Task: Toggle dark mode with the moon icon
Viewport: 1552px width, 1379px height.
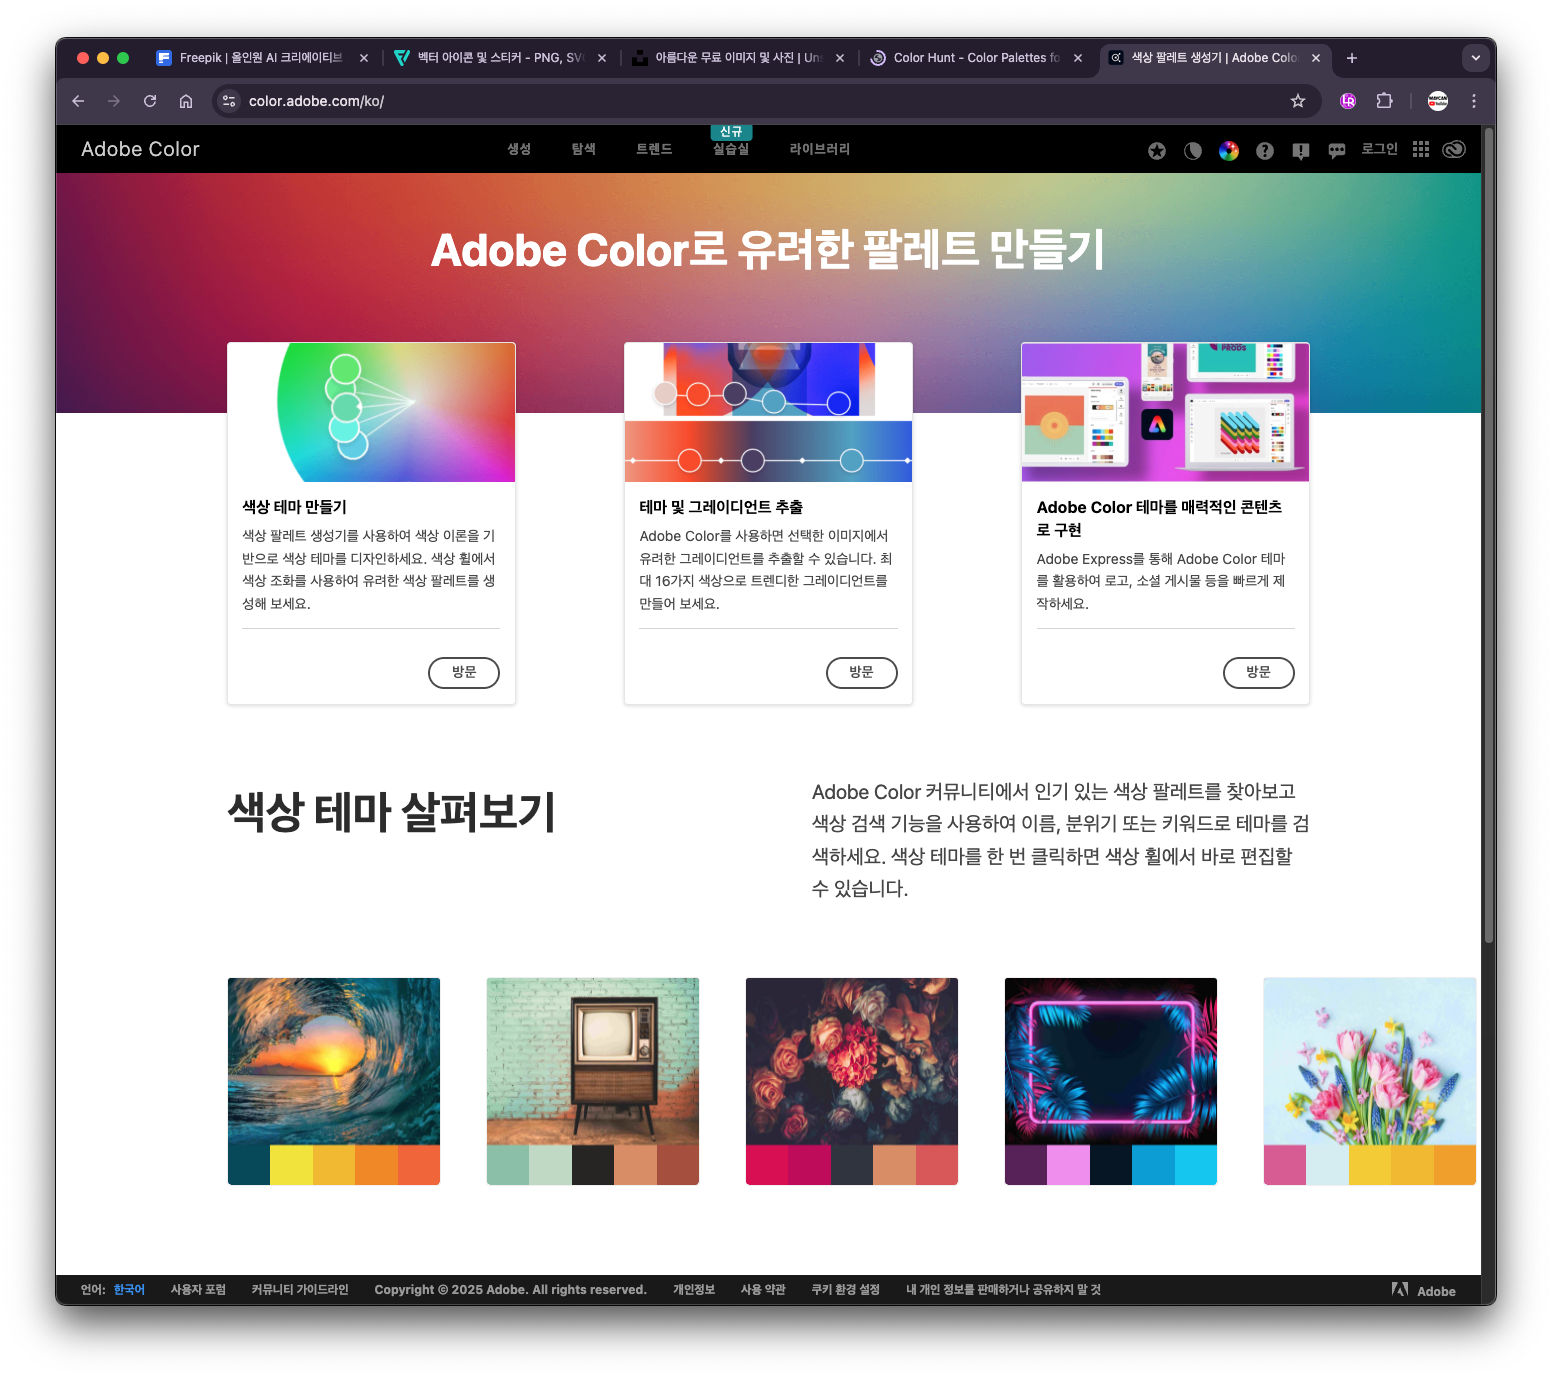Action: (1193, 151)
